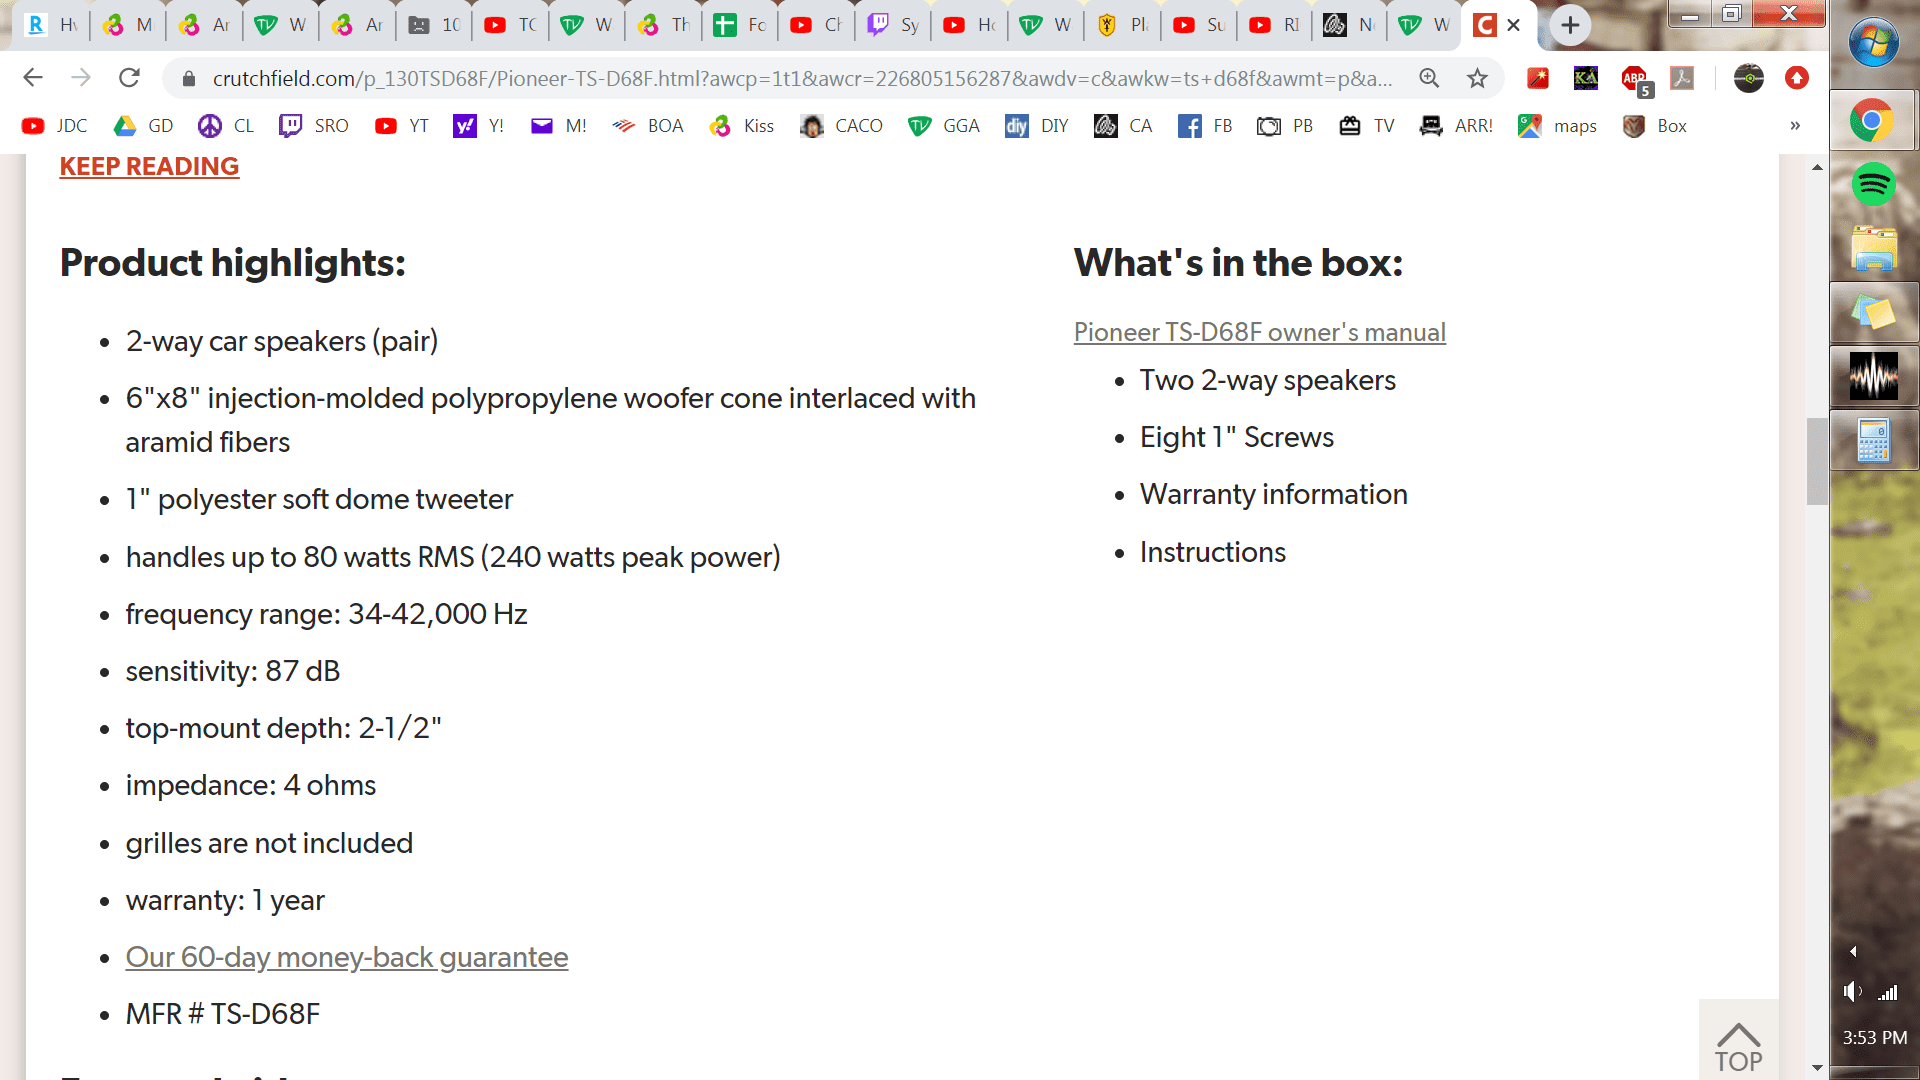The image size is (1920, 1080).
Task: Bookmark this page with the star
Action: 1477,78
